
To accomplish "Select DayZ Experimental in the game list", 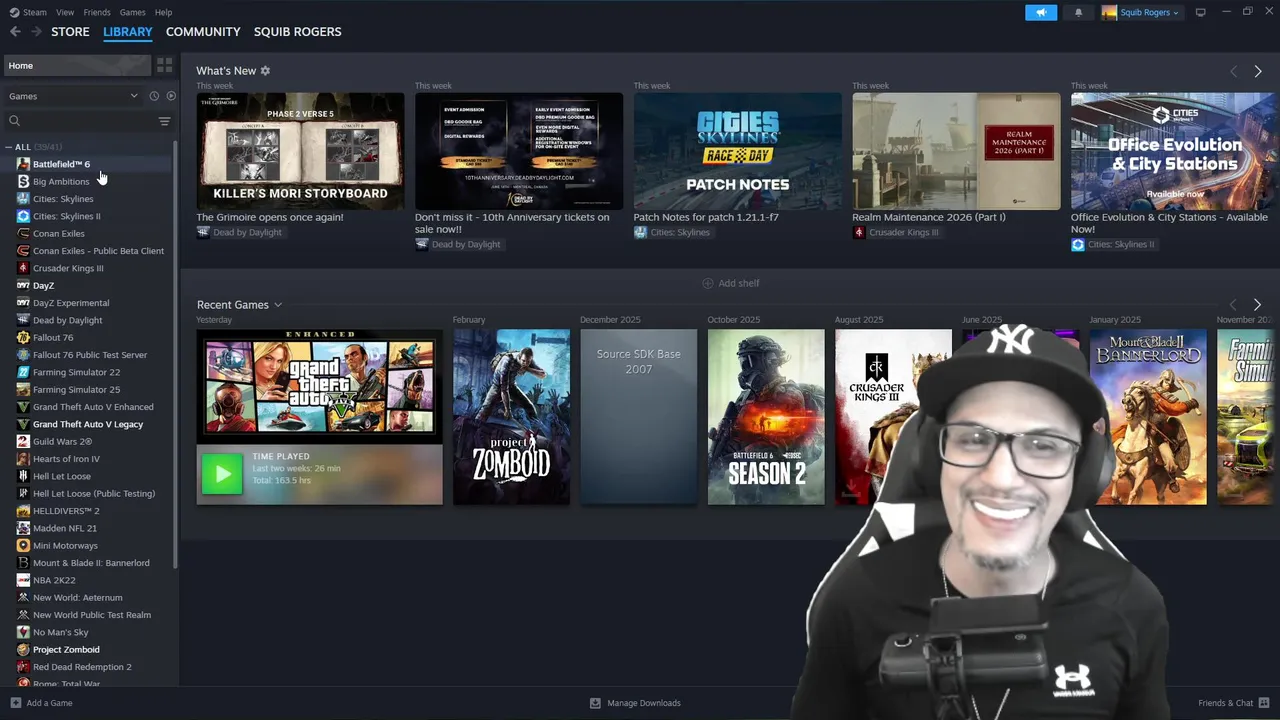I will tap(71, 303).
